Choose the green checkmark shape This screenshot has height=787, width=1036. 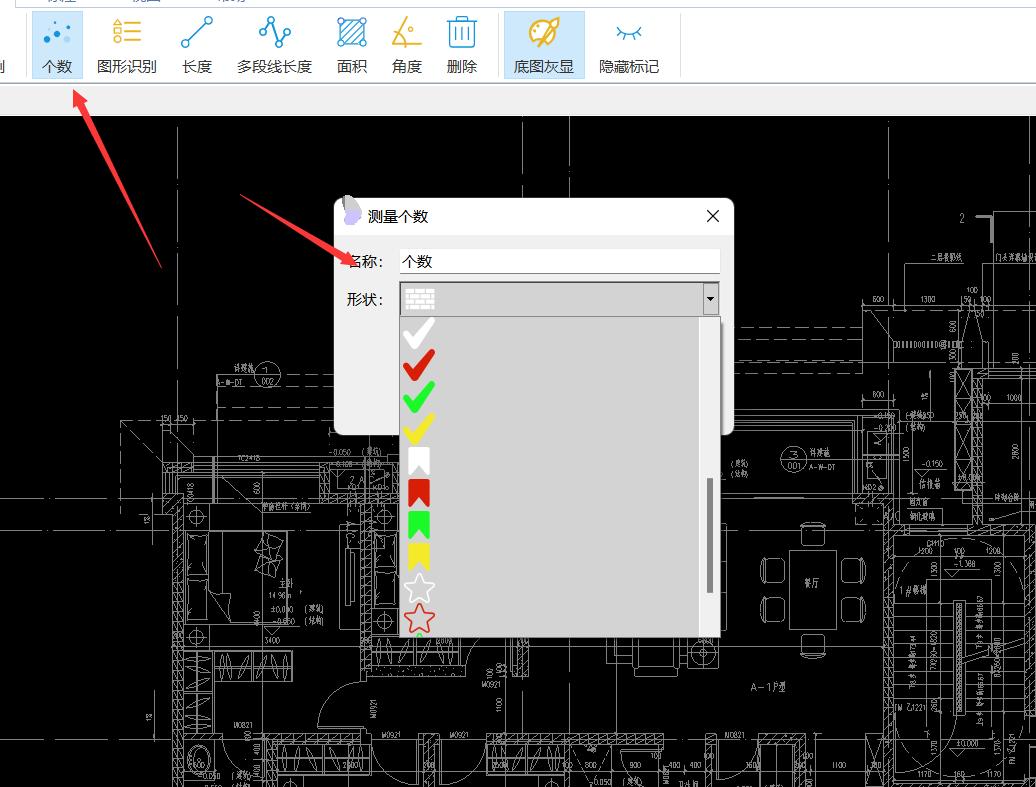418,396
